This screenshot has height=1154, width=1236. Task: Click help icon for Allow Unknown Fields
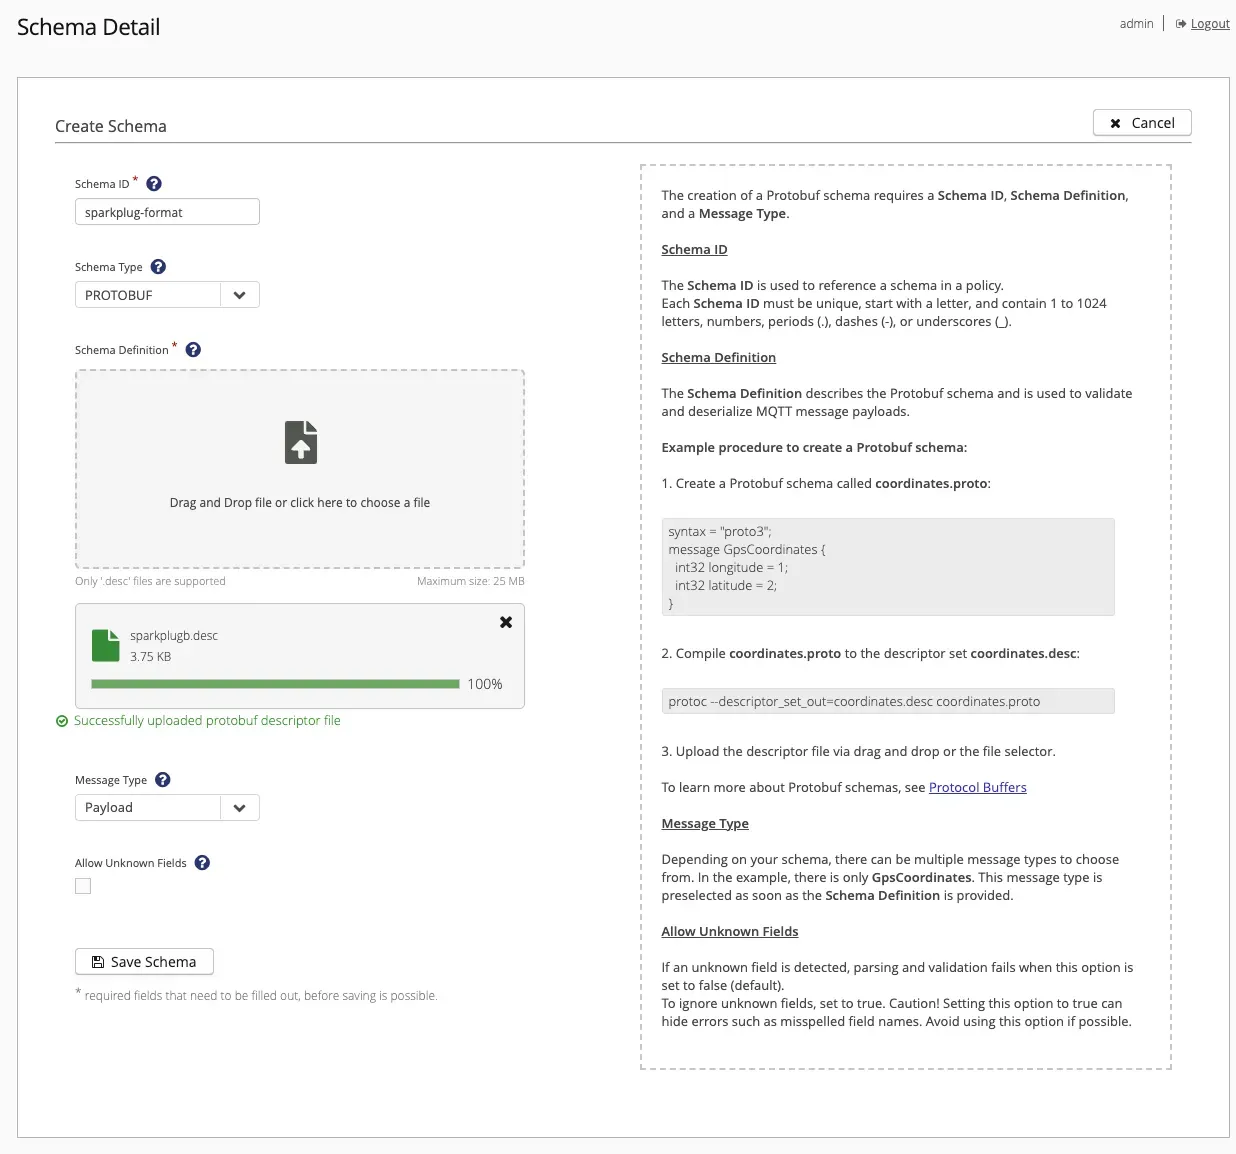(202, 863)
